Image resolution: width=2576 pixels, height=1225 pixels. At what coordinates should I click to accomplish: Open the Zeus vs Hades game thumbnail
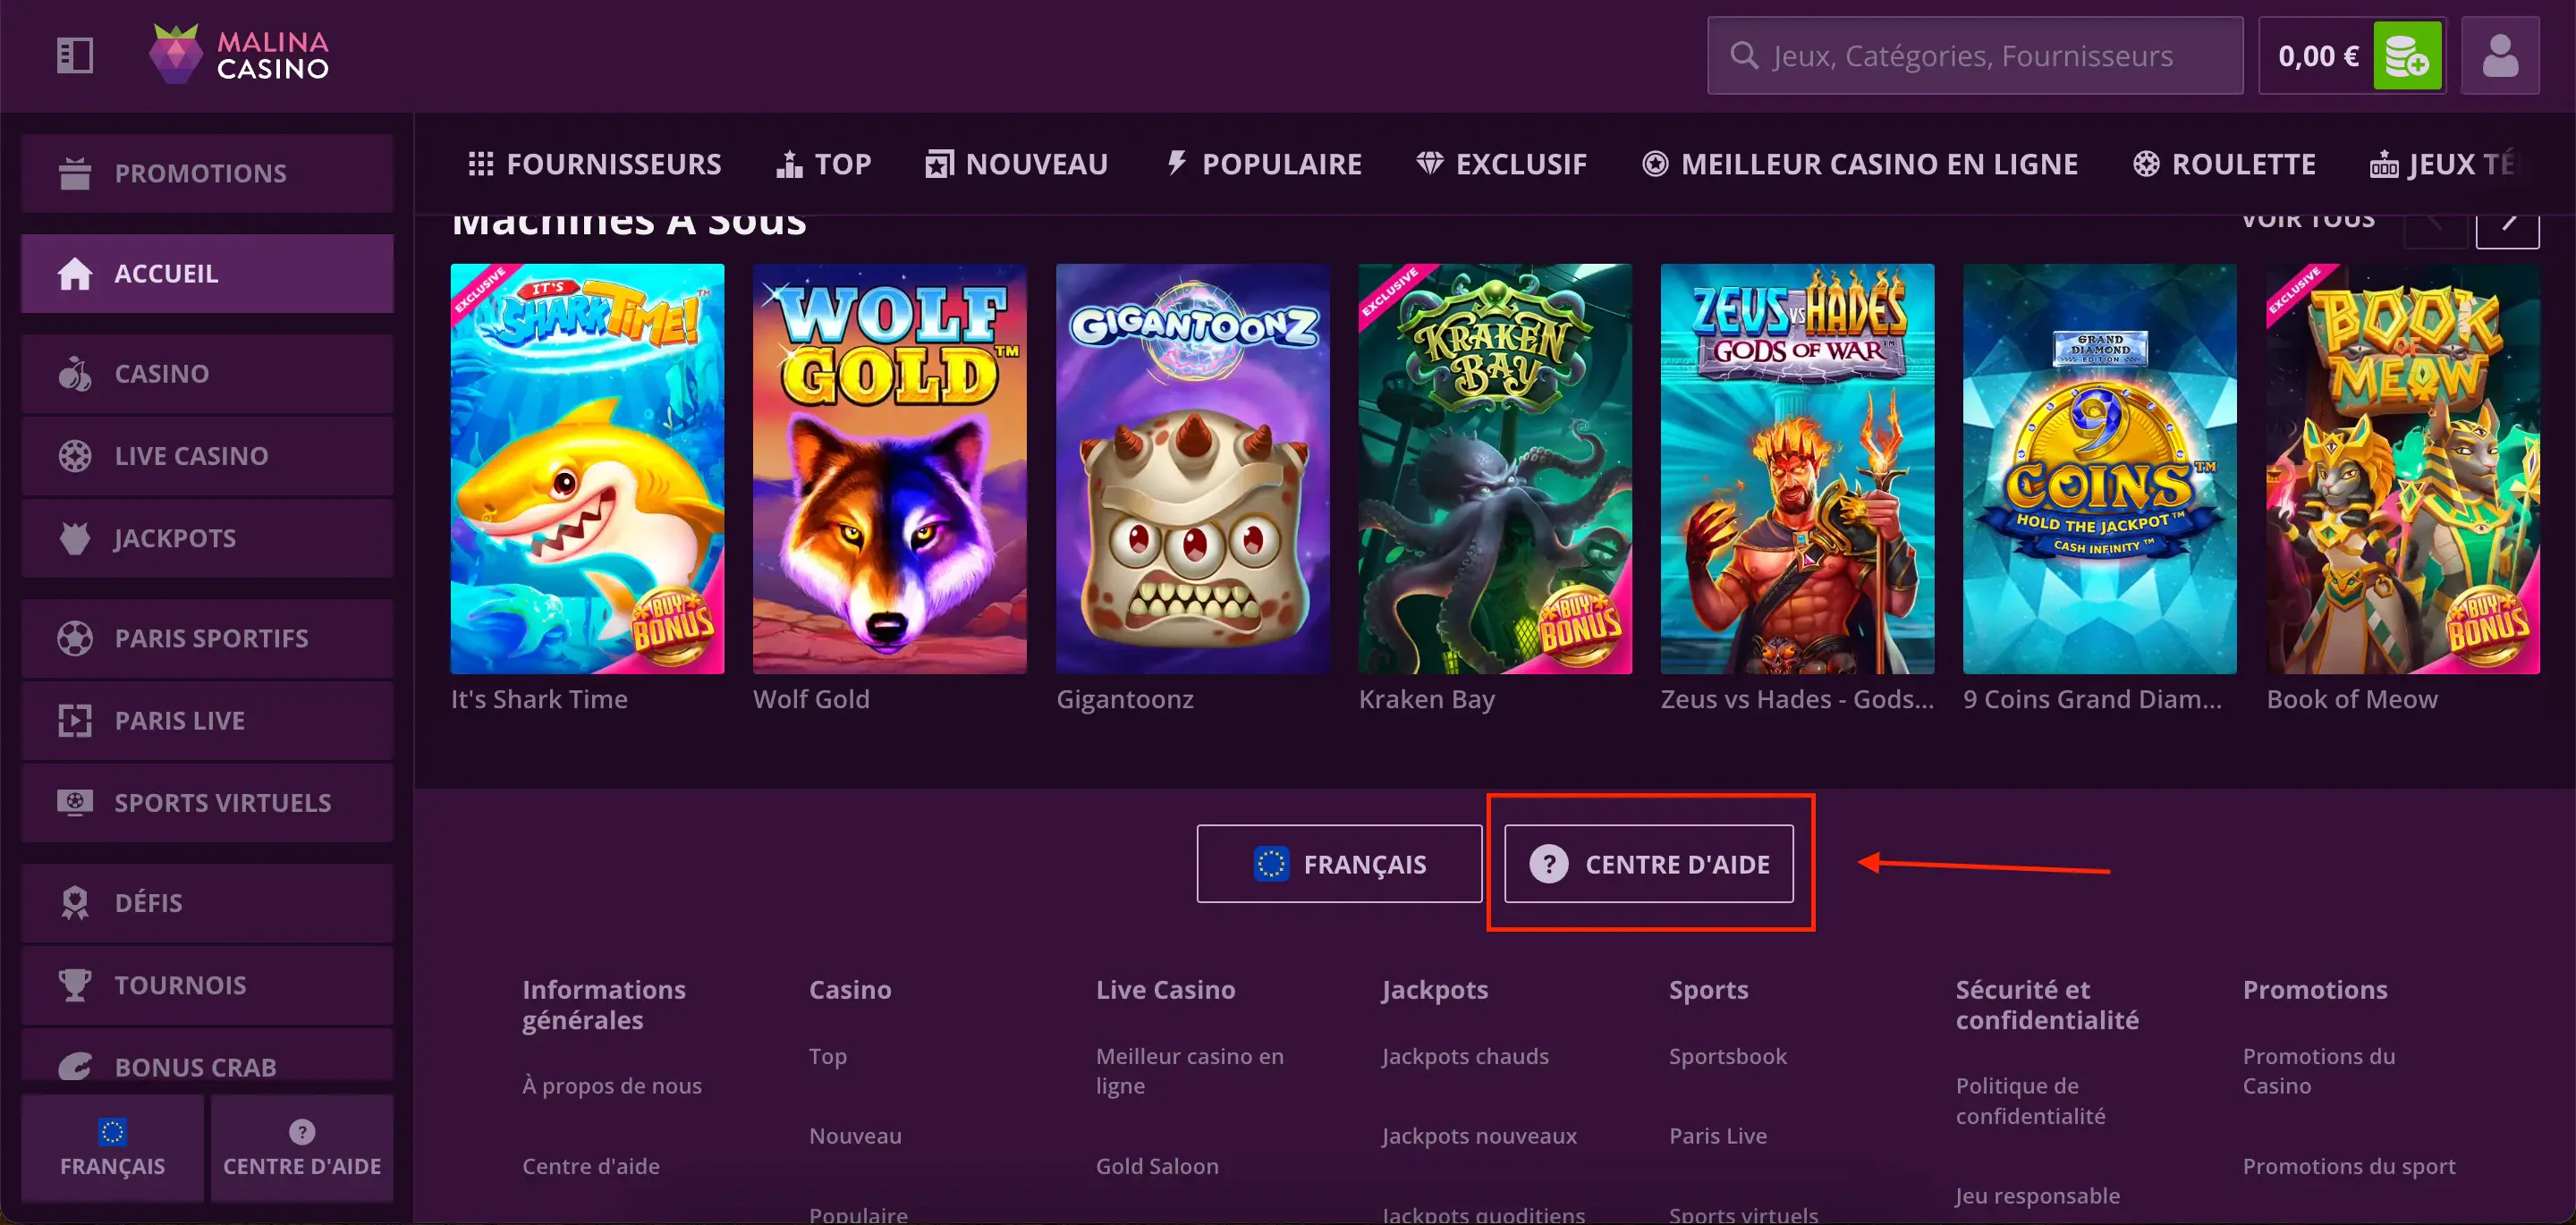(1798, 468)
